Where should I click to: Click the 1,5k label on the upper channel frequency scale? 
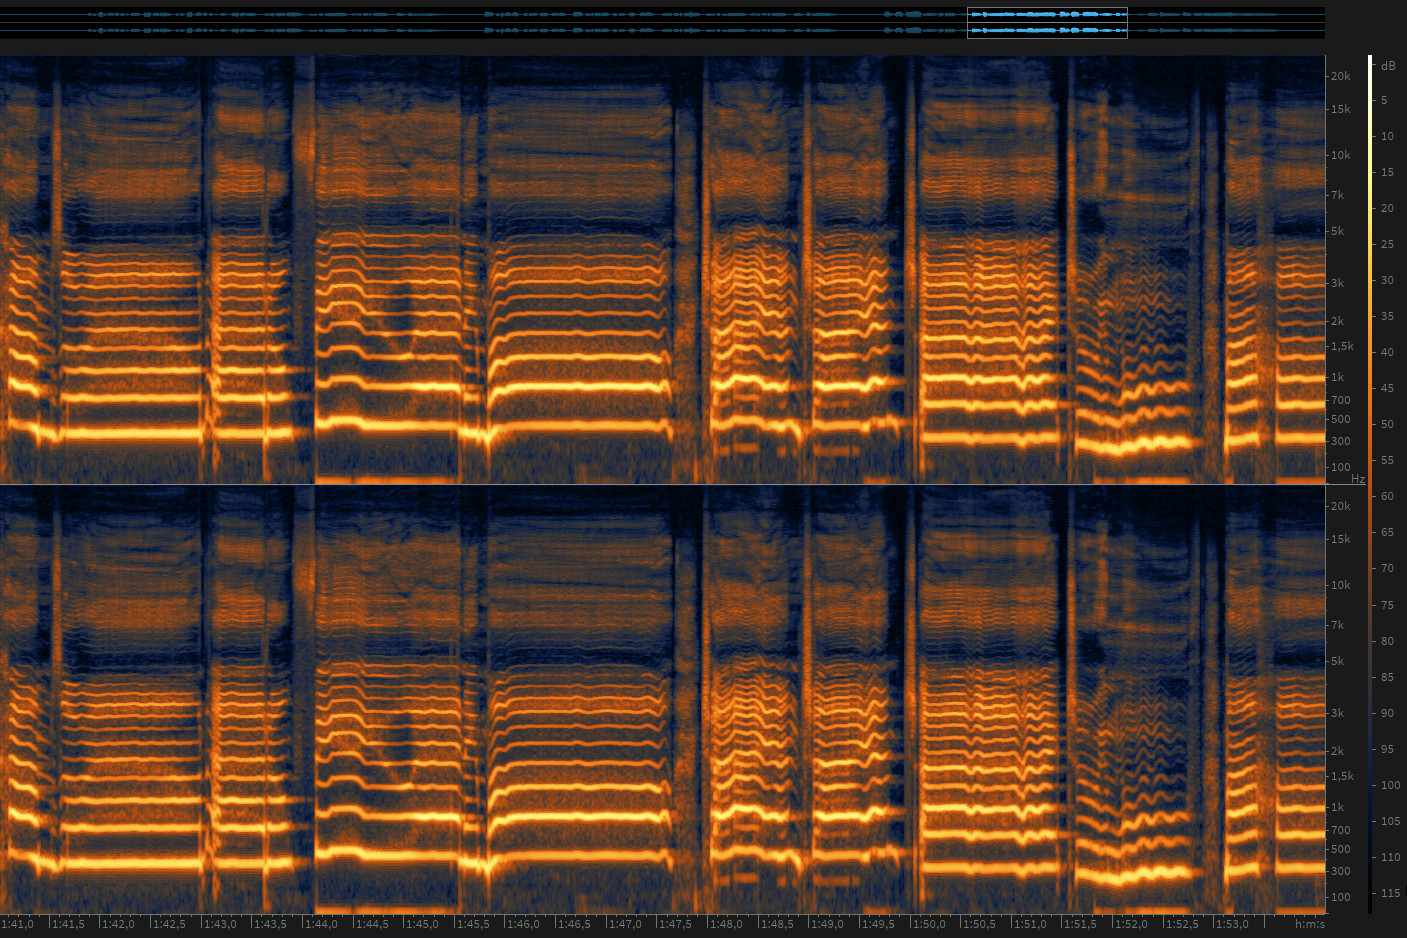point(1342,346)
